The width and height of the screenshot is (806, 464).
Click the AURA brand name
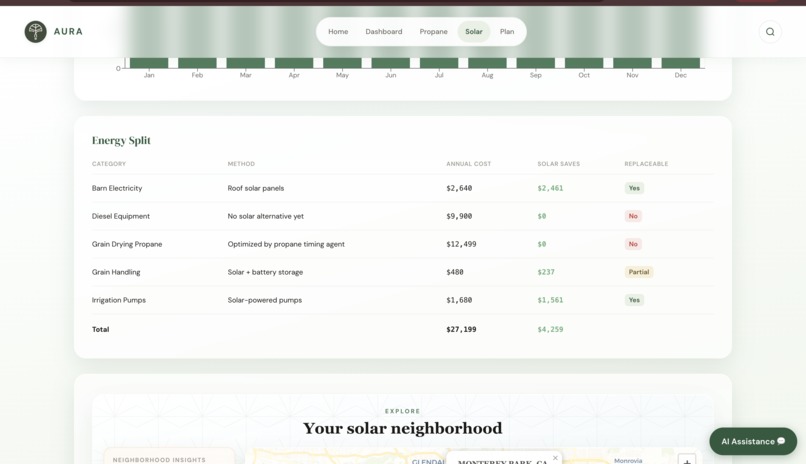pos(68,32)
